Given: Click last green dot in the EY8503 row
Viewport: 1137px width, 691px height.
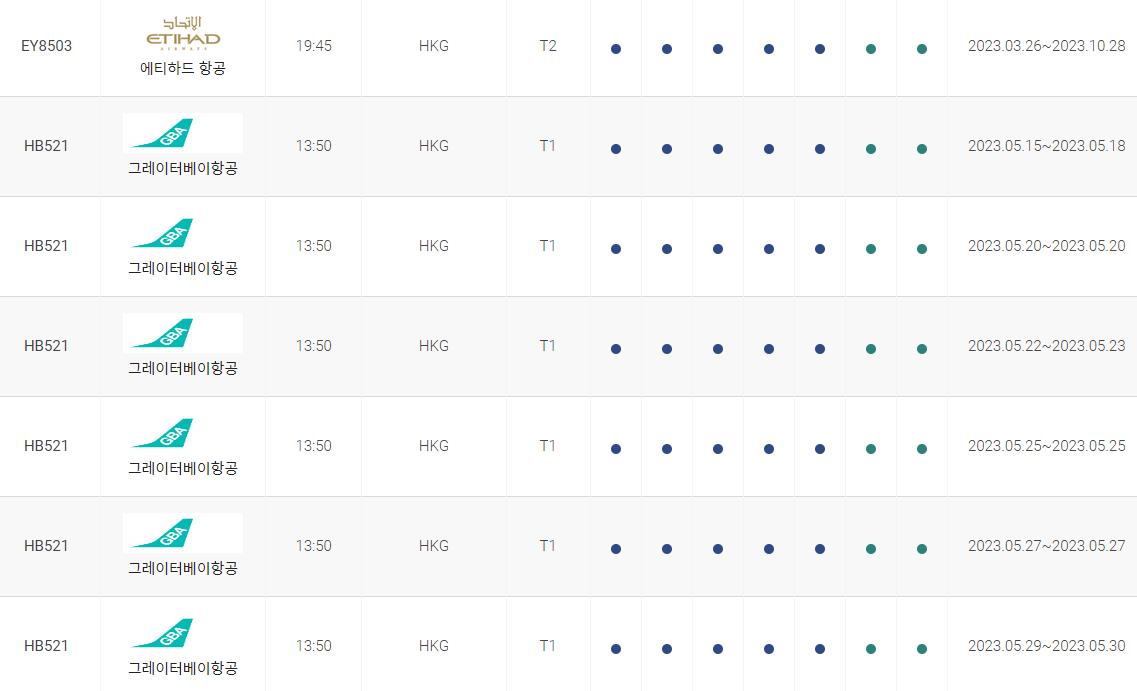Looking at the screenshot, I should coord(922,49).
